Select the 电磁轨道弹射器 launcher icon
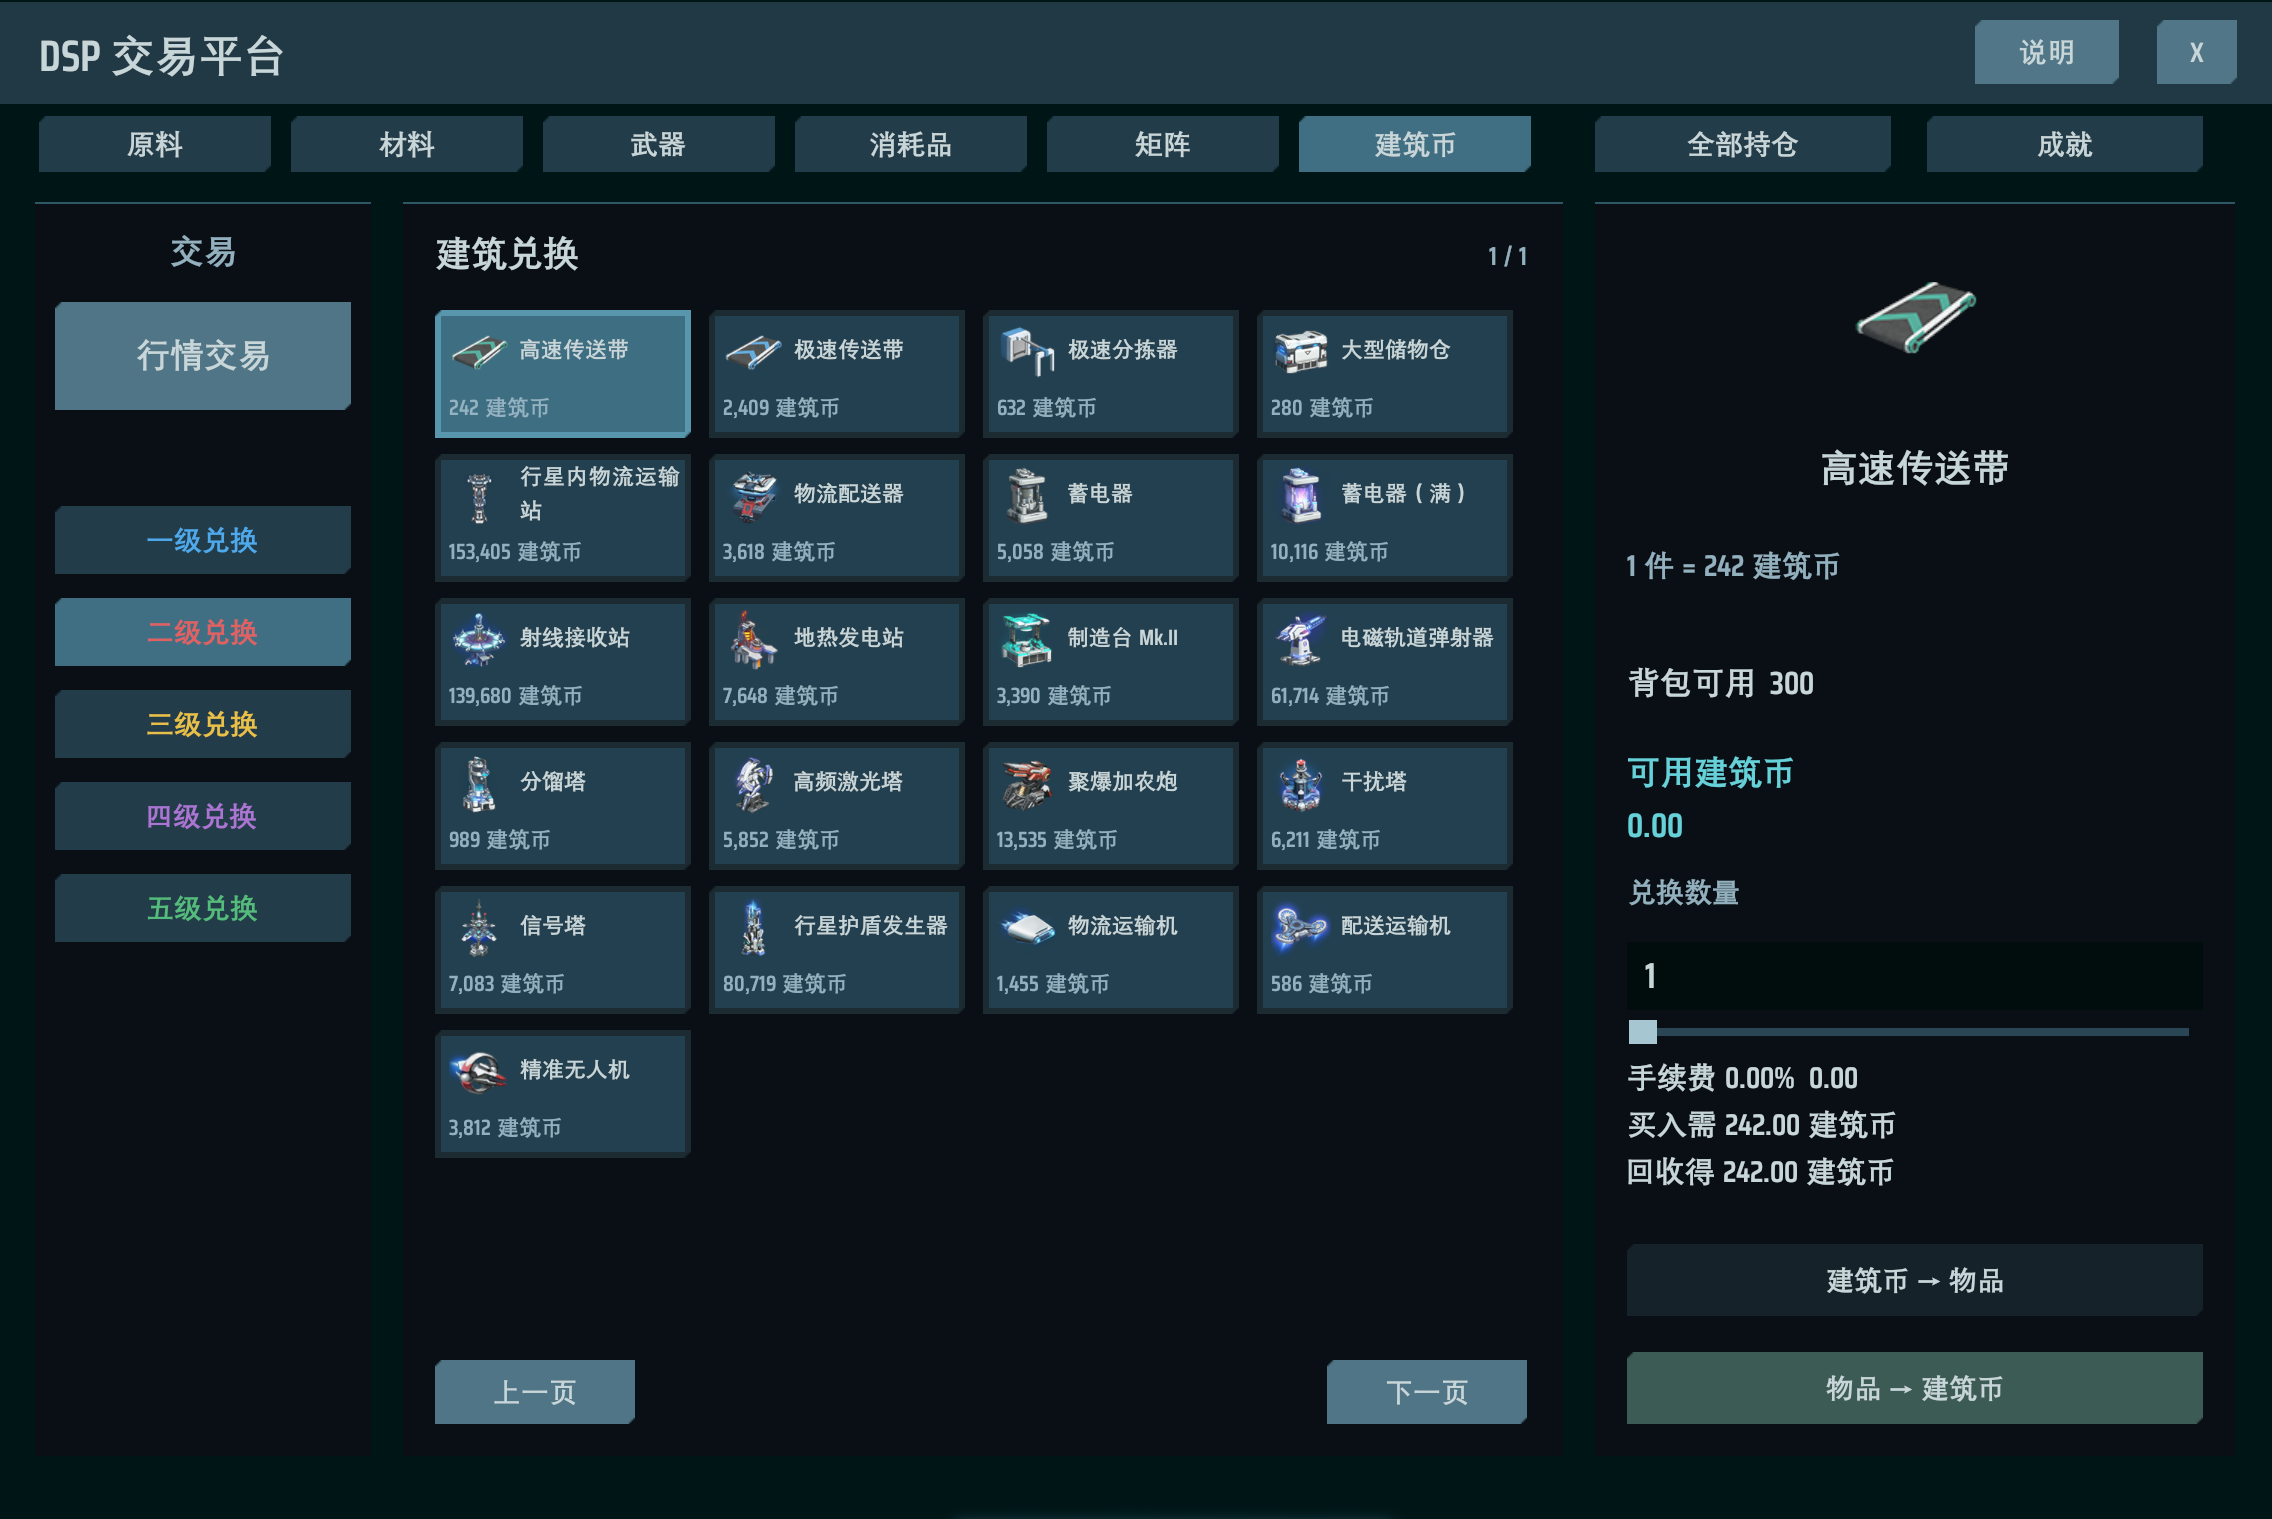The width and height of the screenshot is (2272, 1519). [1300, 640]
